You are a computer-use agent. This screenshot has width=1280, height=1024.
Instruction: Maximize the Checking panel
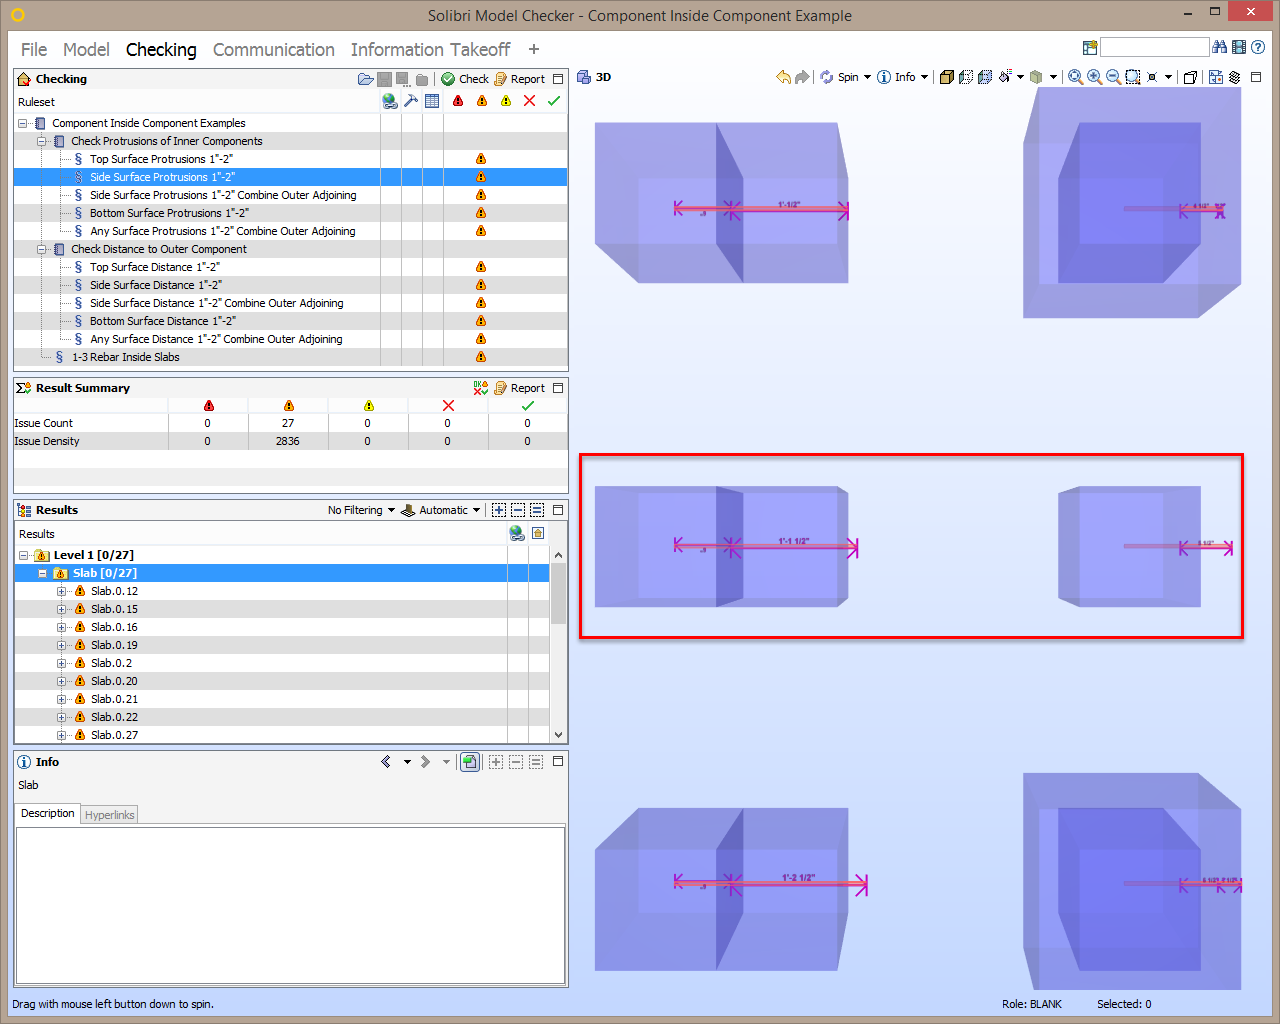[558, 79]
